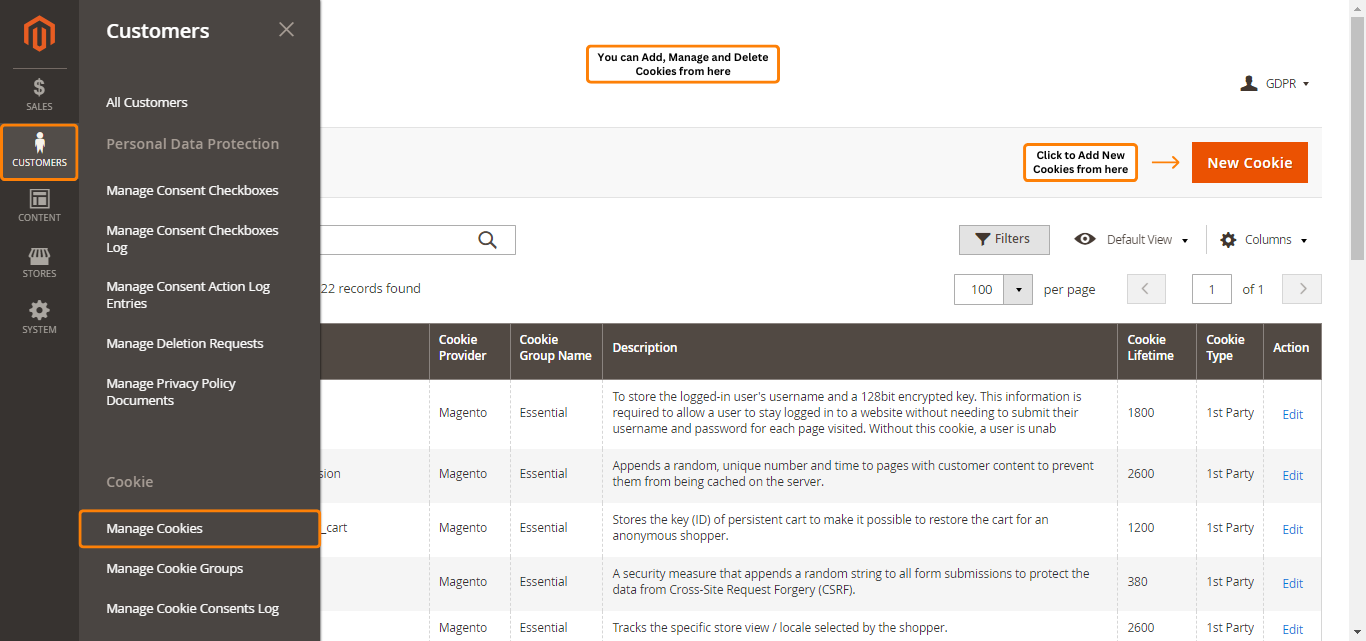Open the Columns gear dropdown
Viewport: 1366px width, 641px height.
(x=1264, y=240)
